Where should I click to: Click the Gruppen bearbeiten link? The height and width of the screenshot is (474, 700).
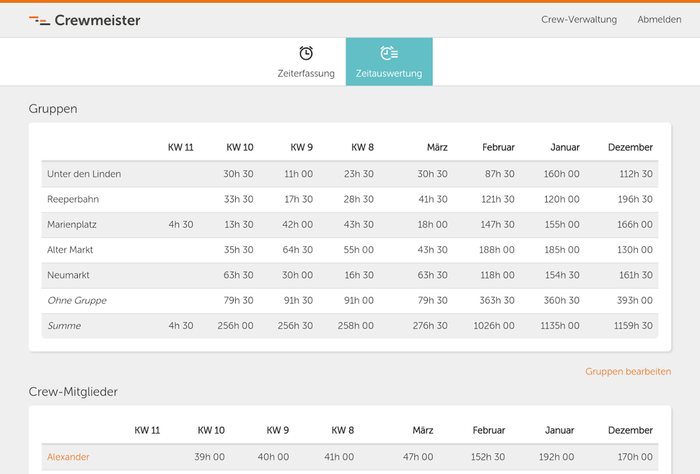tap(628, 372)
